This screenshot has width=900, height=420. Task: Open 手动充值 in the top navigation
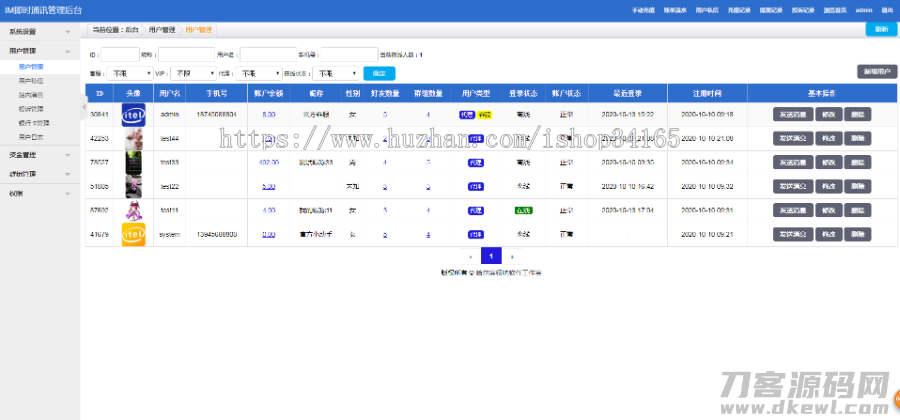pos(643,10)
